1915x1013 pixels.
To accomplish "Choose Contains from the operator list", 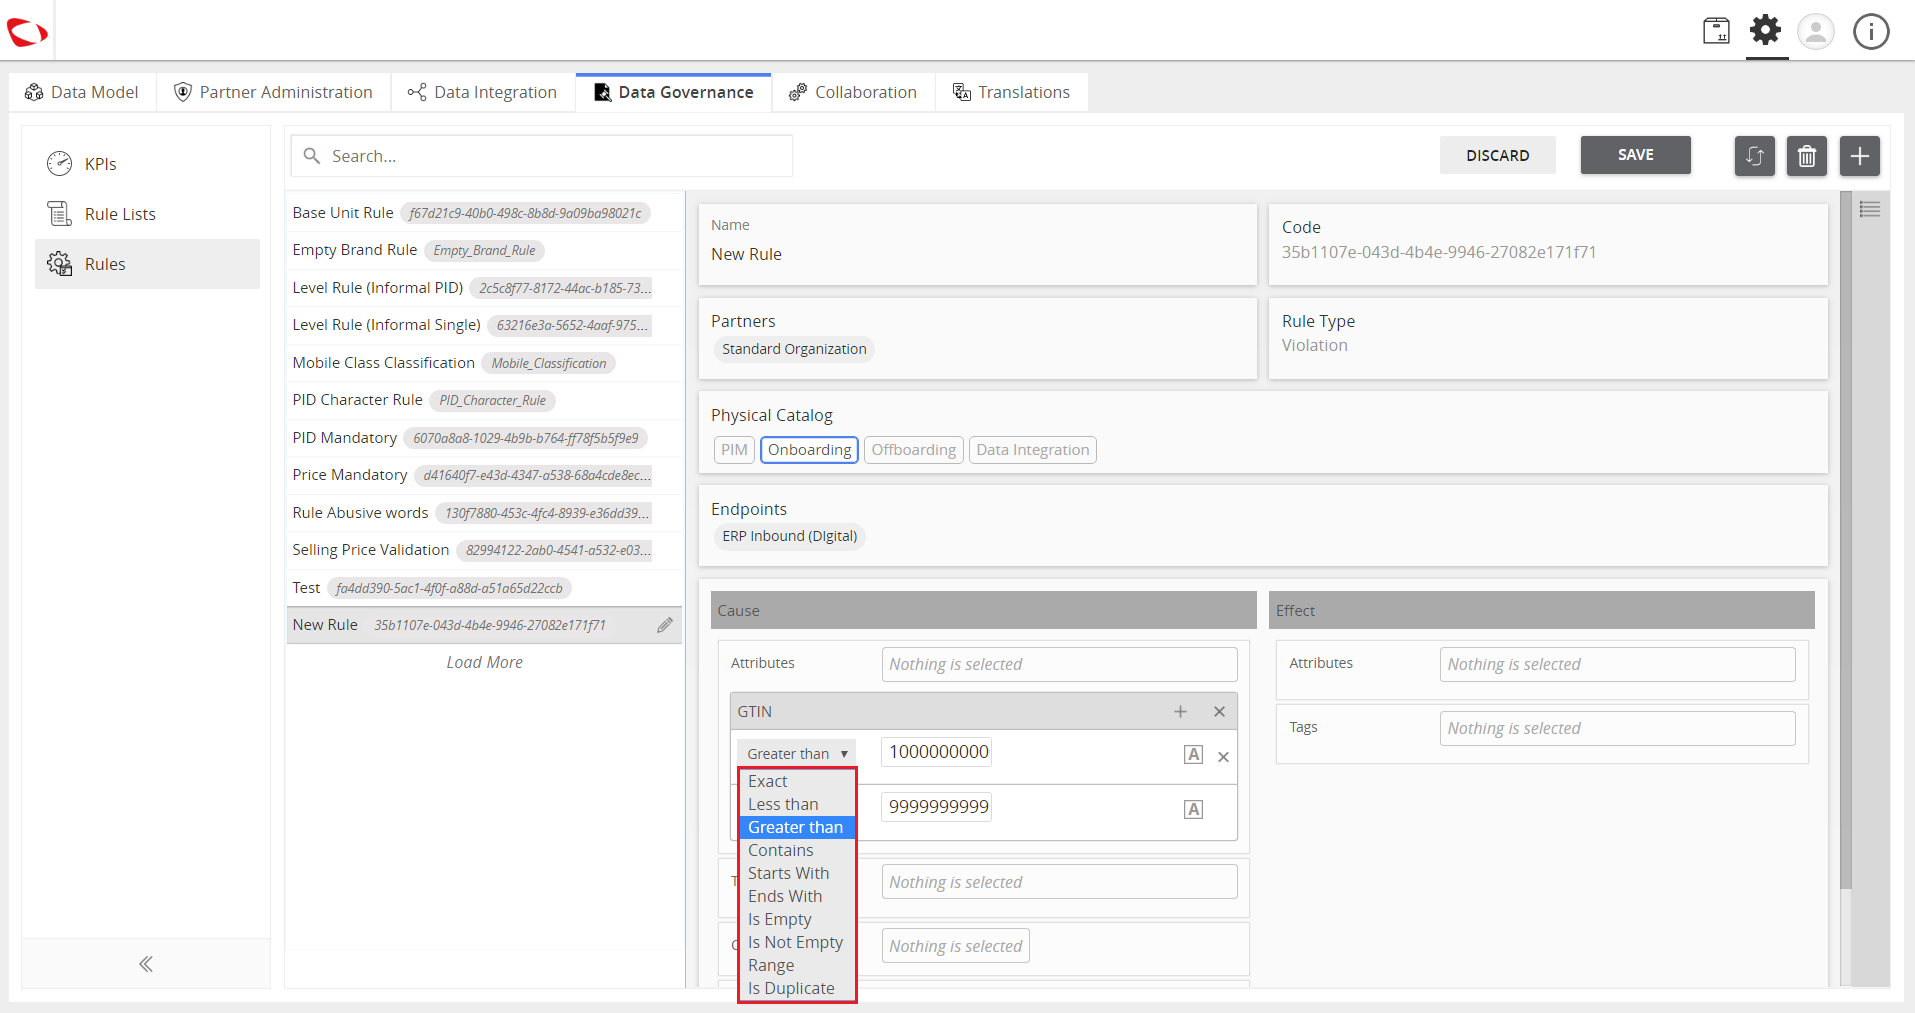I will [x=797, y=850].
